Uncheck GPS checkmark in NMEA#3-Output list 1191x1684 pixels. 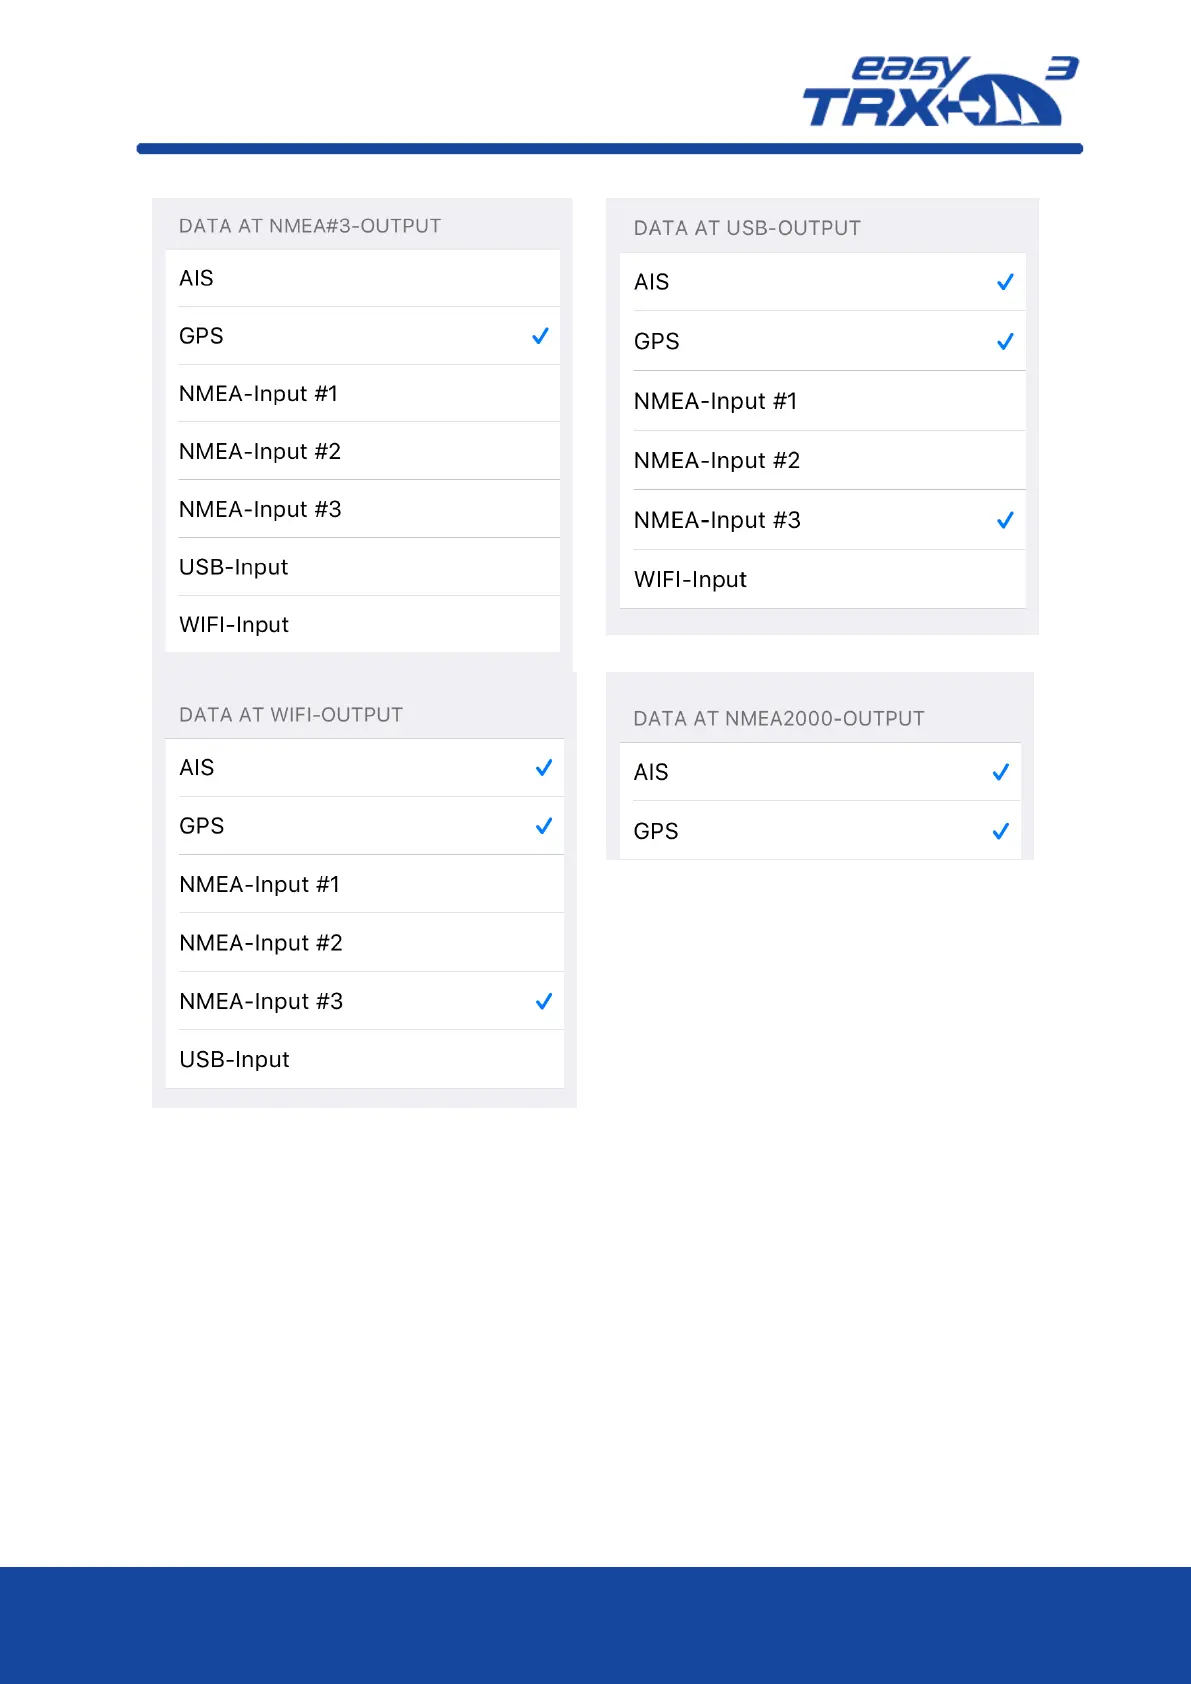pyautogui.click(x=540, y=336)
